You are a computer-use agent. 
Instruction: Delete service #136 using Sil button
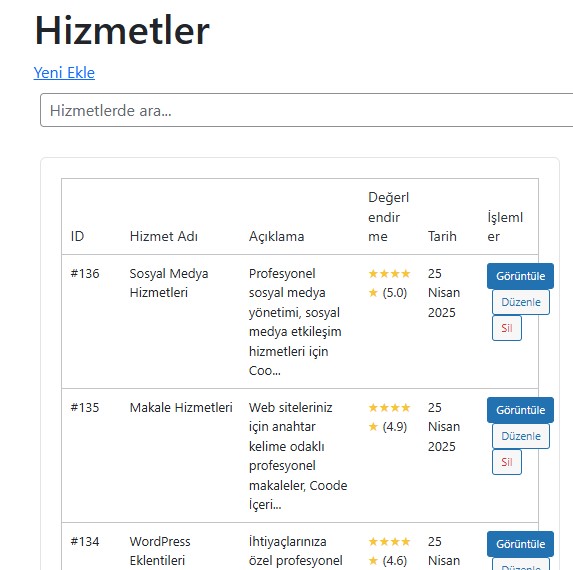tap(506, 328)
